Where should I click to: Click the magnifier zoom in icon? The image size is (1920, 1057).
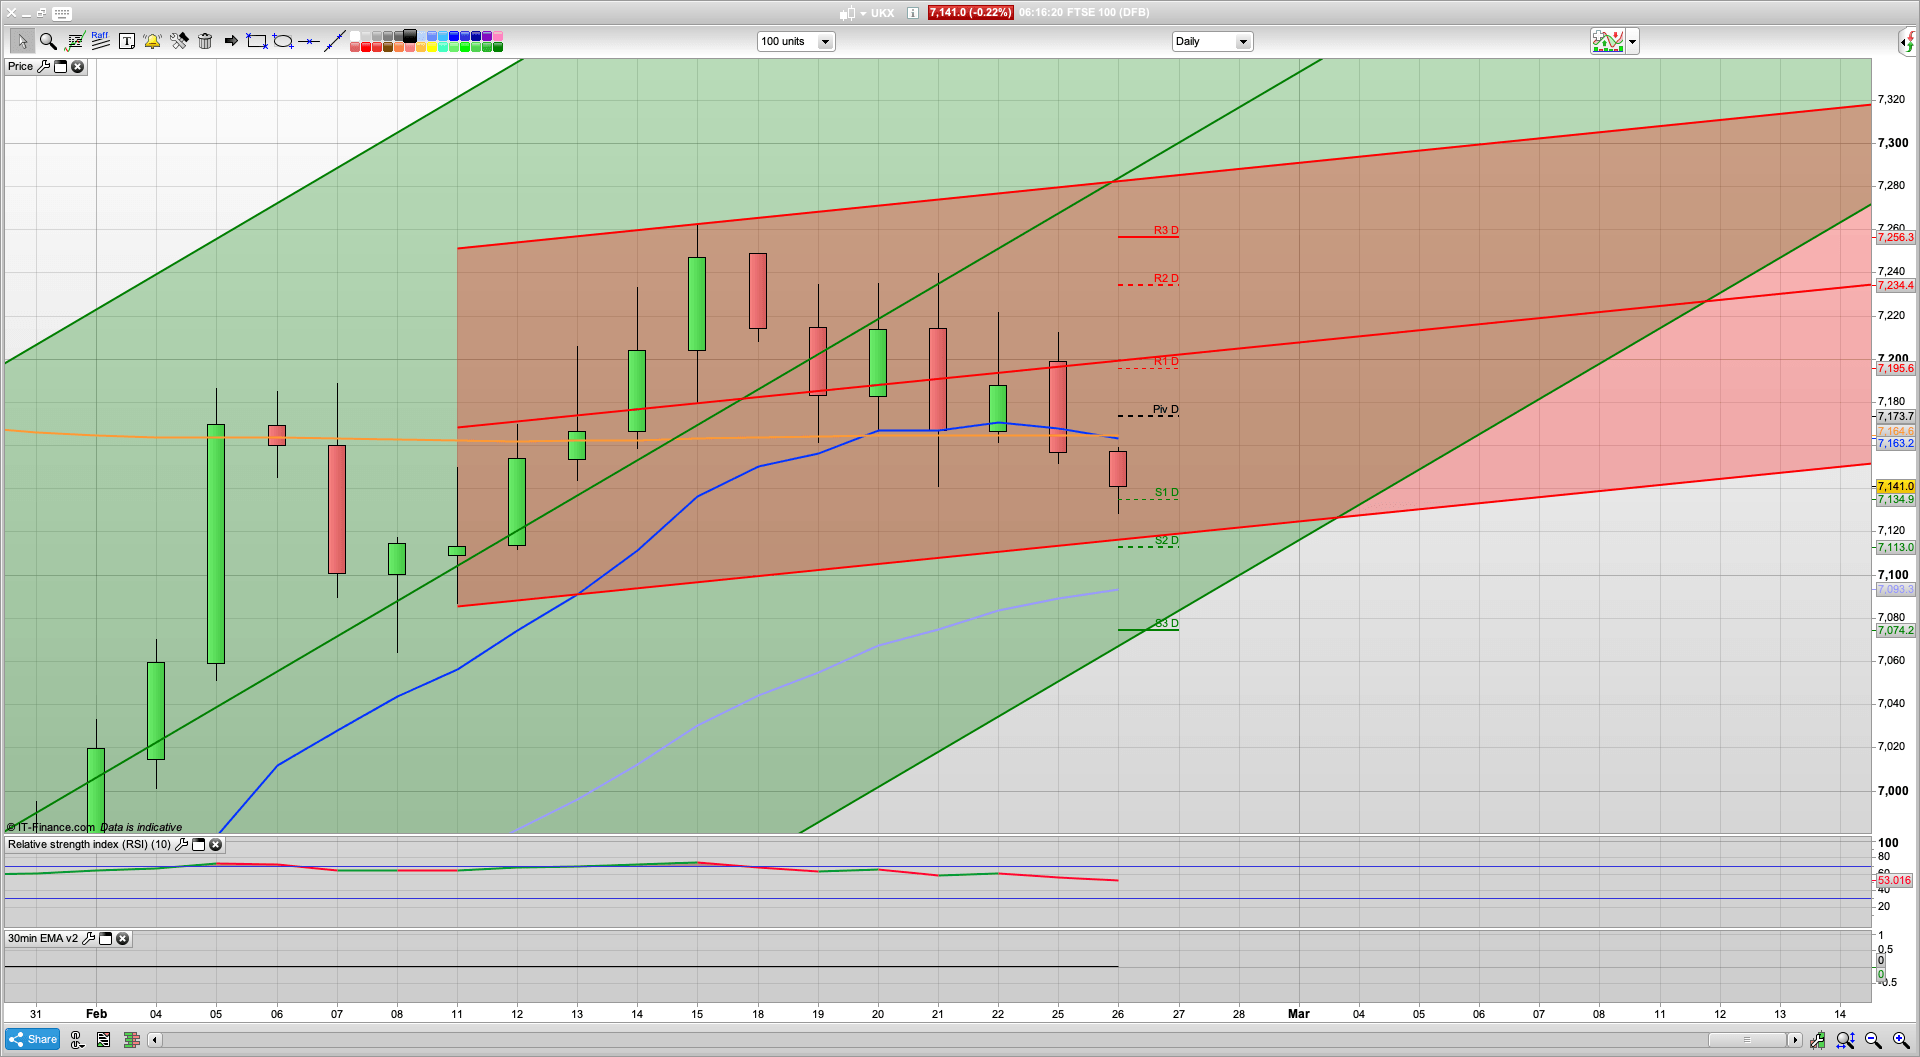point(1901,1040)
